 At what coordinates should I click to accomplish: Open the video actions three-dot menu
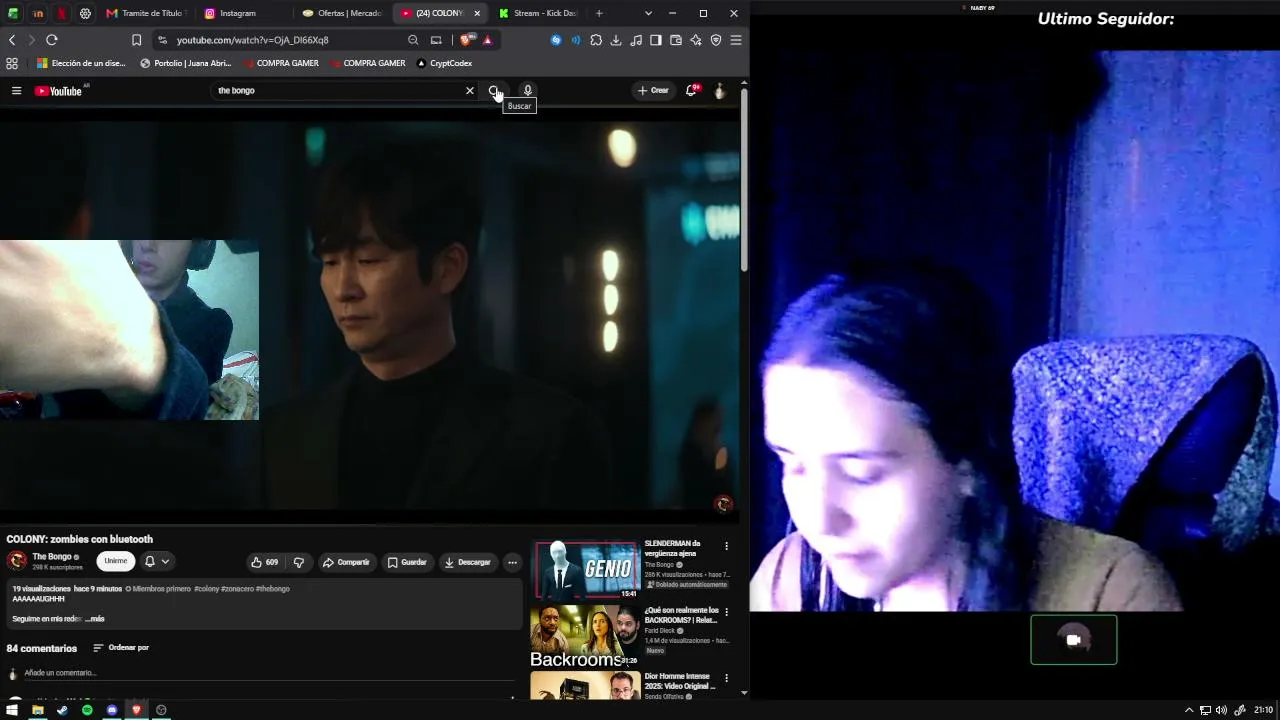click(512, 562)
